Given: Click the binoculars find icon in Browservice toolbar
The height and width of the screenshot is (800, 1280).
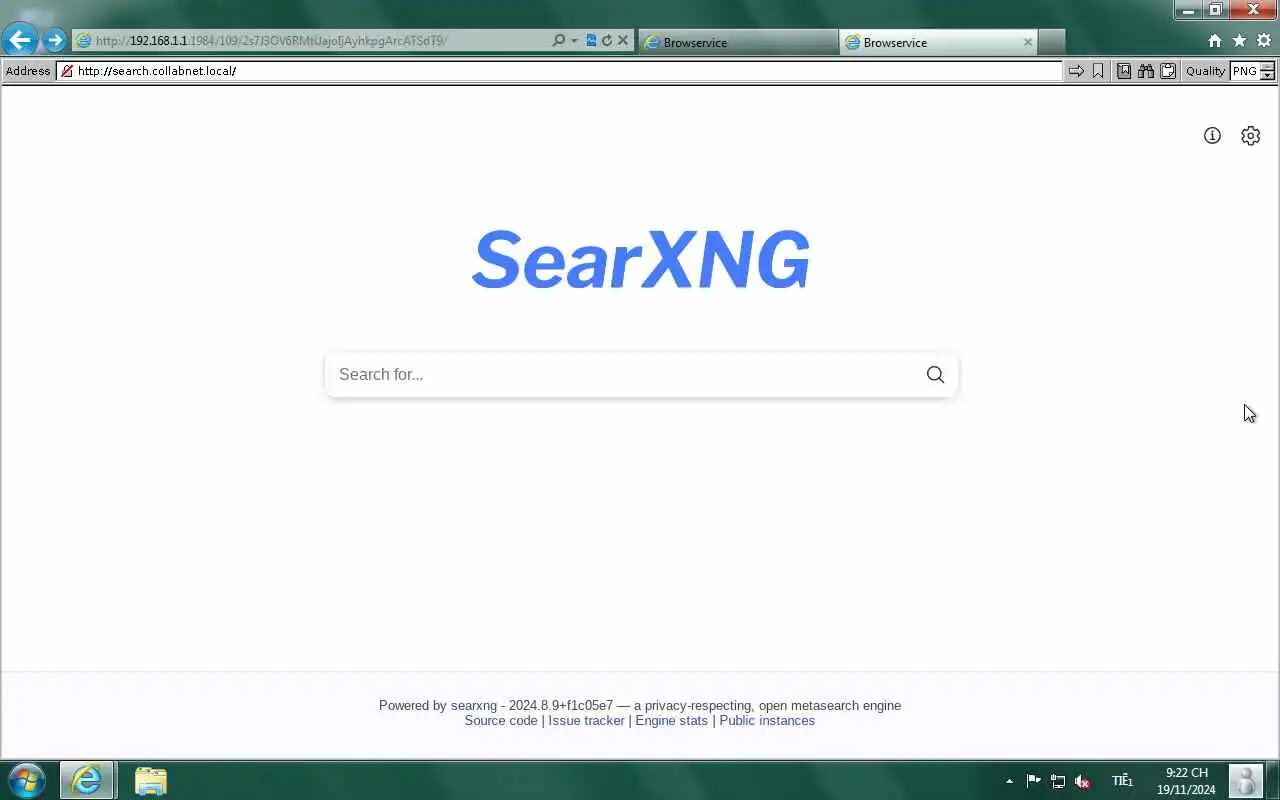Looking at the screenshot, I should [x=1146, y=71].
